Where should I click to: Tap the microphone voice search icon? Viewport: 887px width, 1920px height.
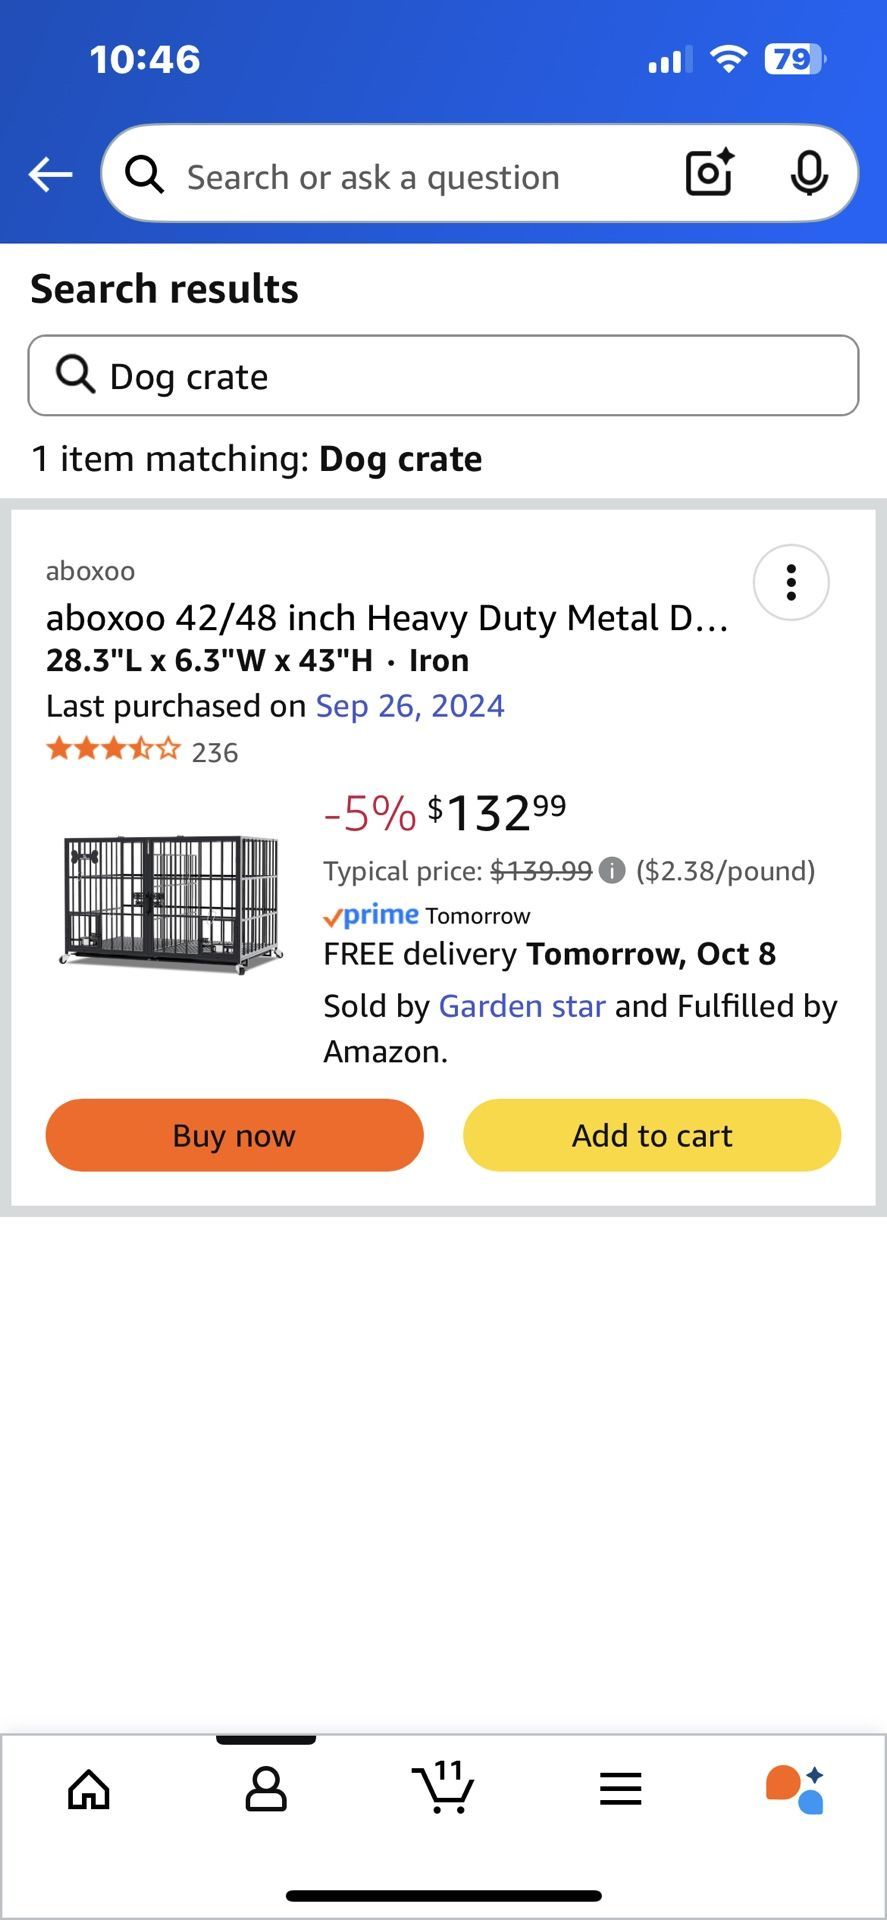coord(808,174)
